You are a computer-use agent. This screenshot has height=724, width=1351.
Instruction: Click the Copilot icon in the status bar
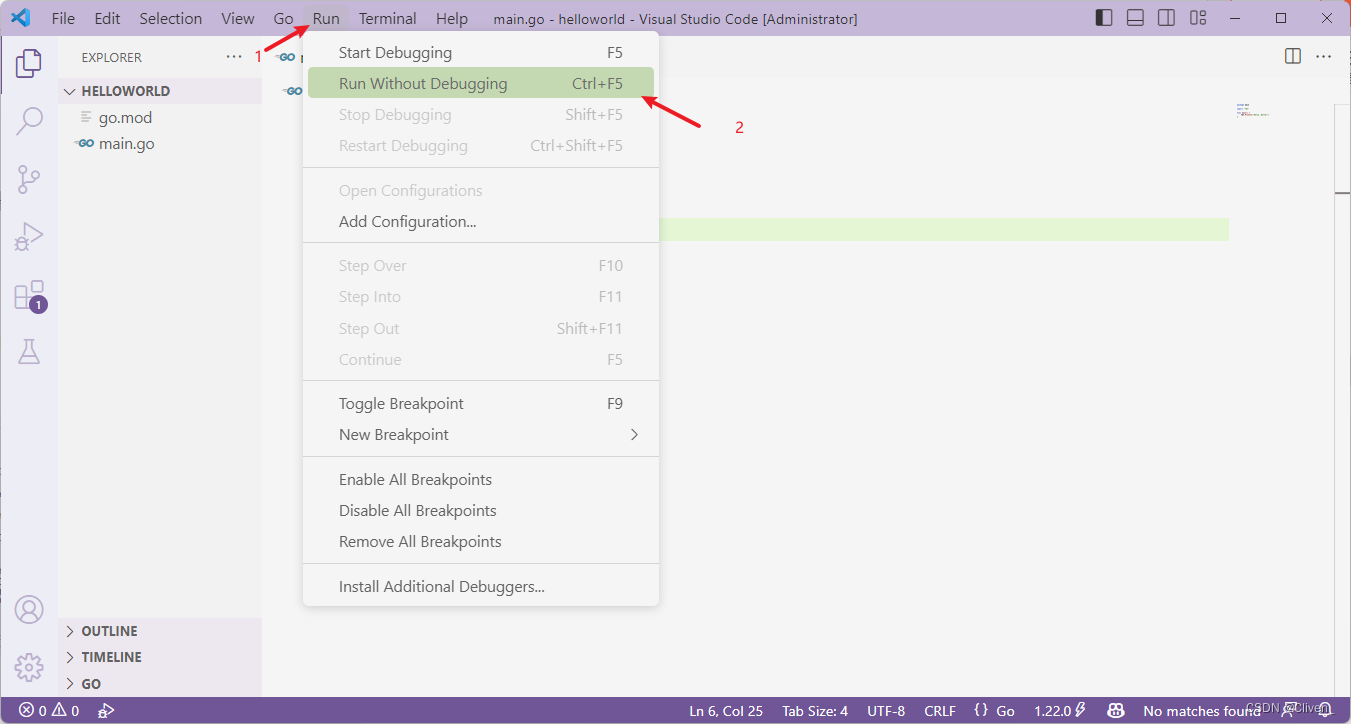1116,711
